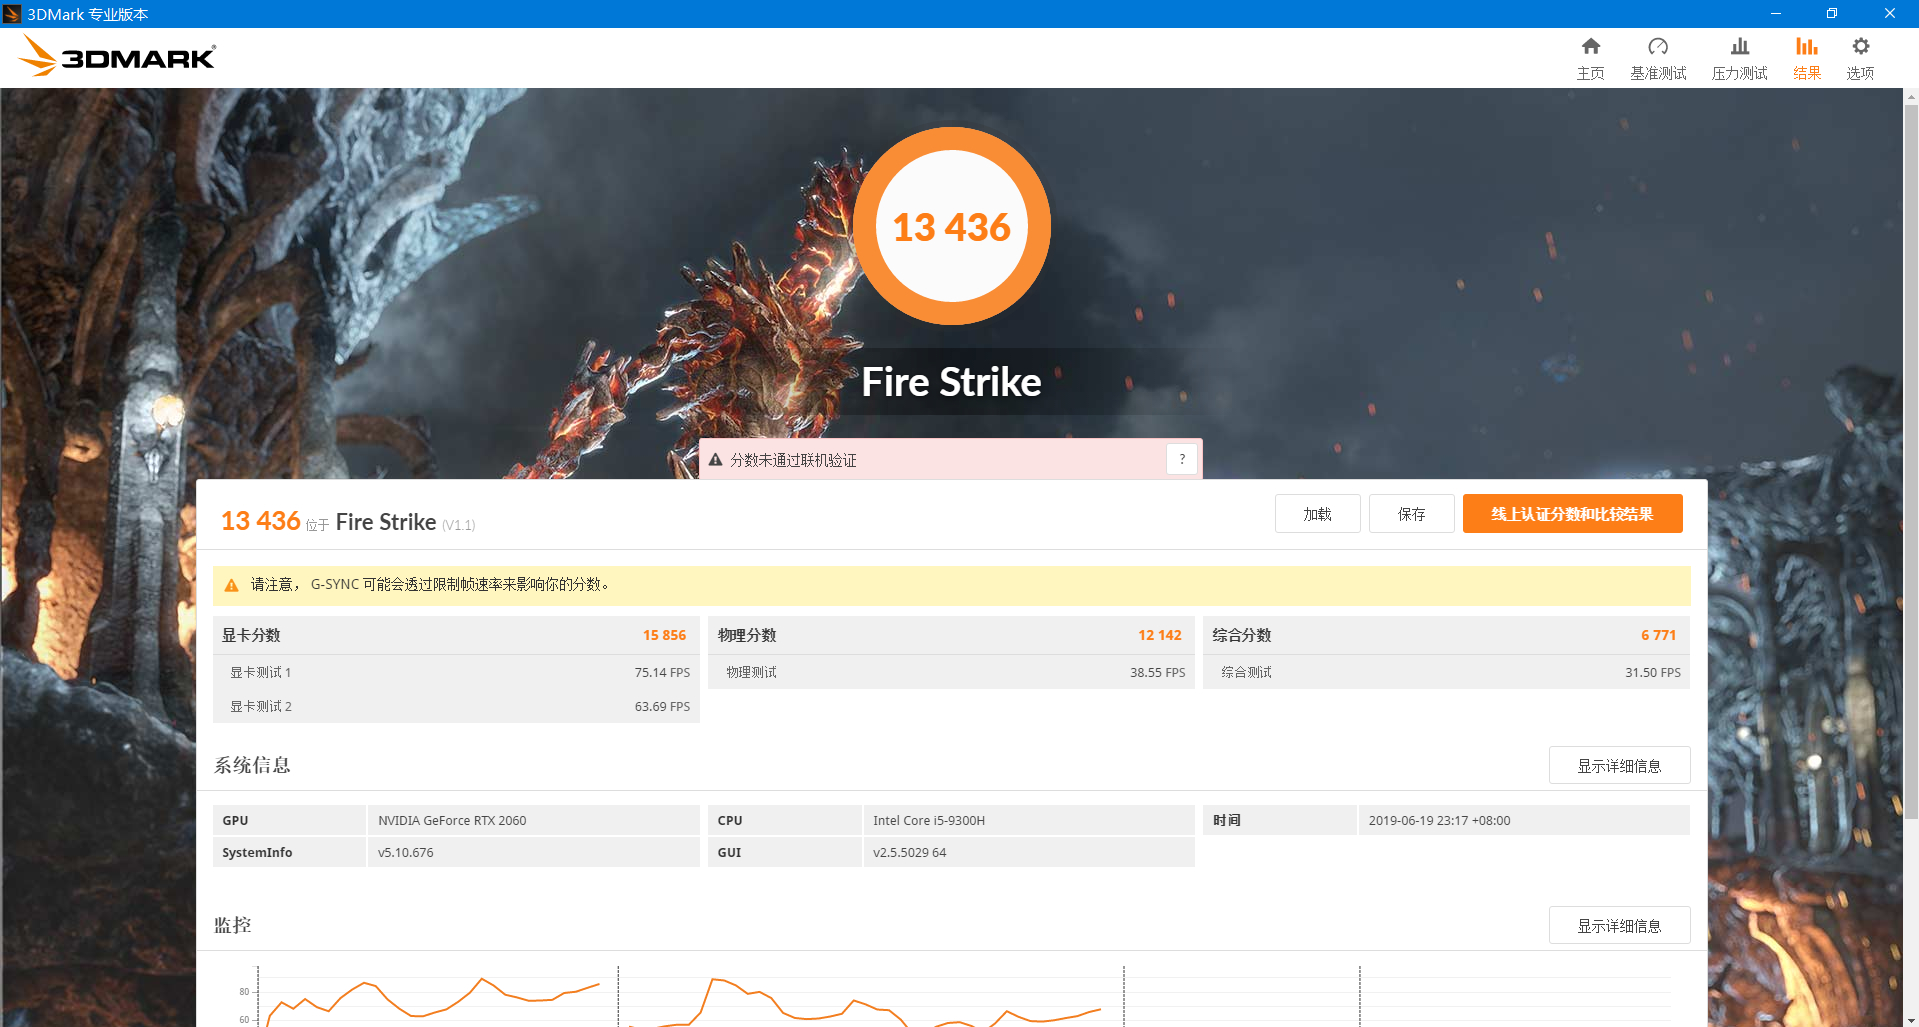Click the 监控 section heading
The height and width of the screenshot is (1027, 1919).
tap(233, 925)
